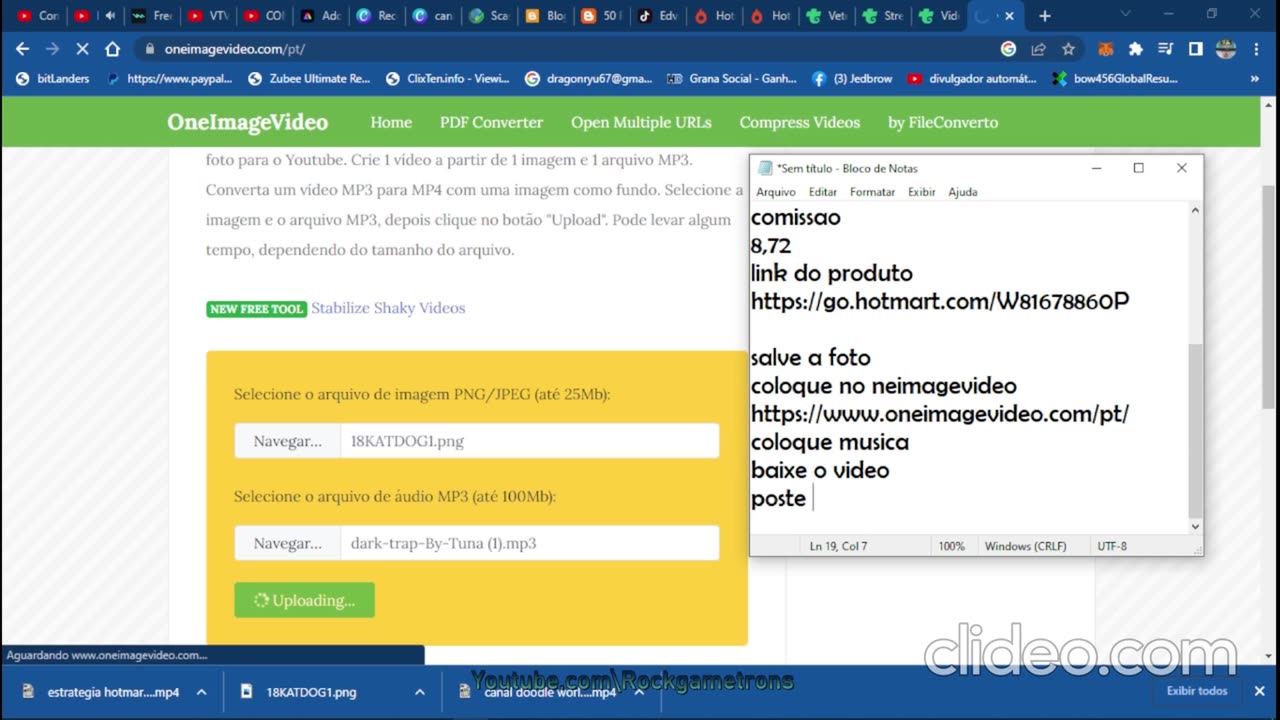
Task: Go back in browser history
Action: [23, 49]
